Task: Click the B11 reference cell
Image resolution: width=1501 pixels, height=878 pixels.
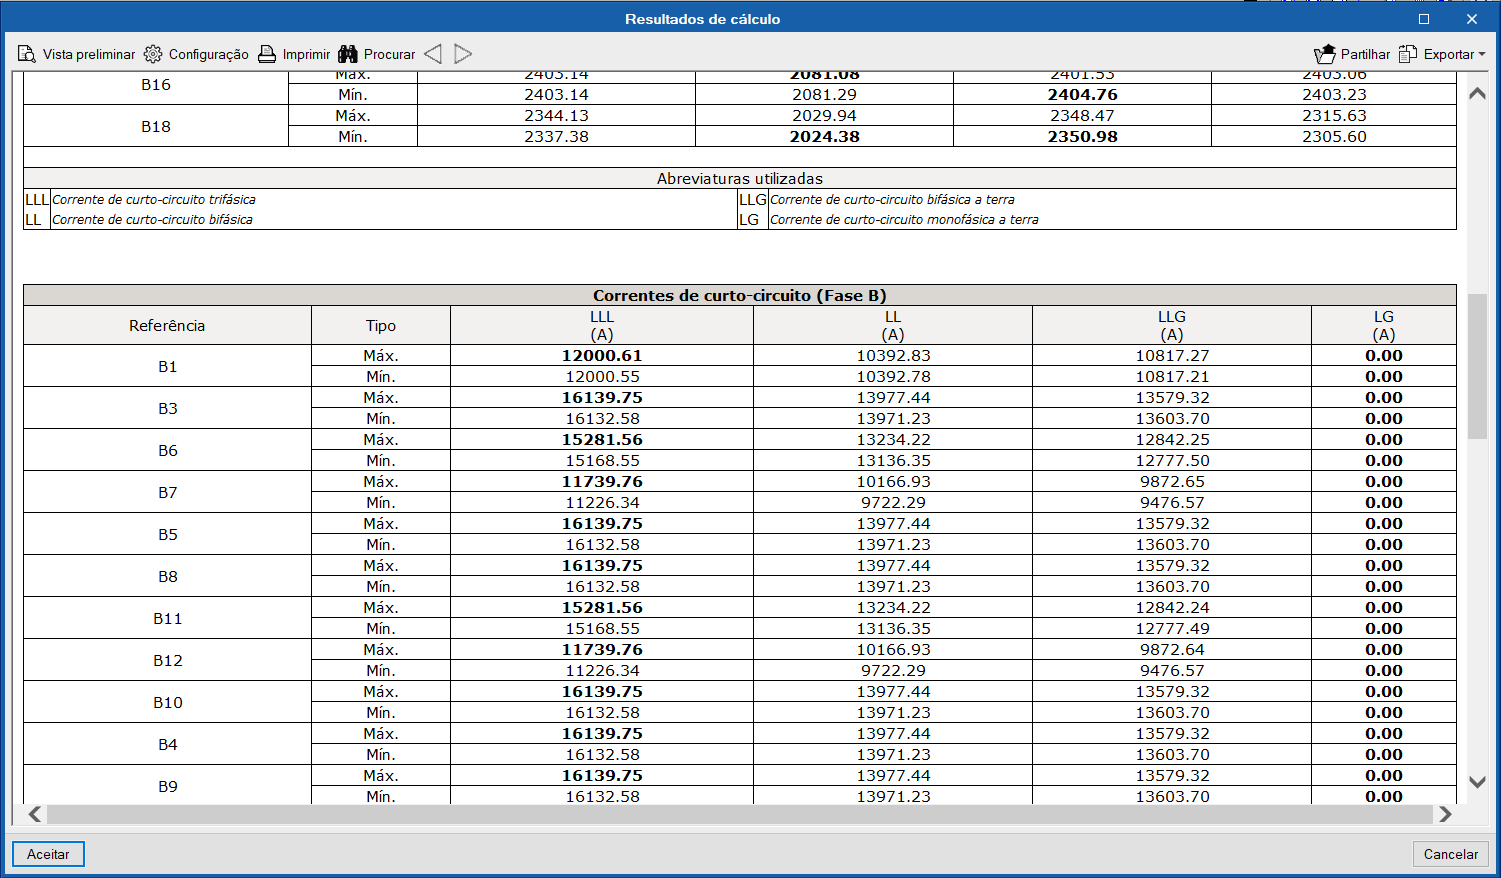Action: pyautogui.click(x=167, y=618)
